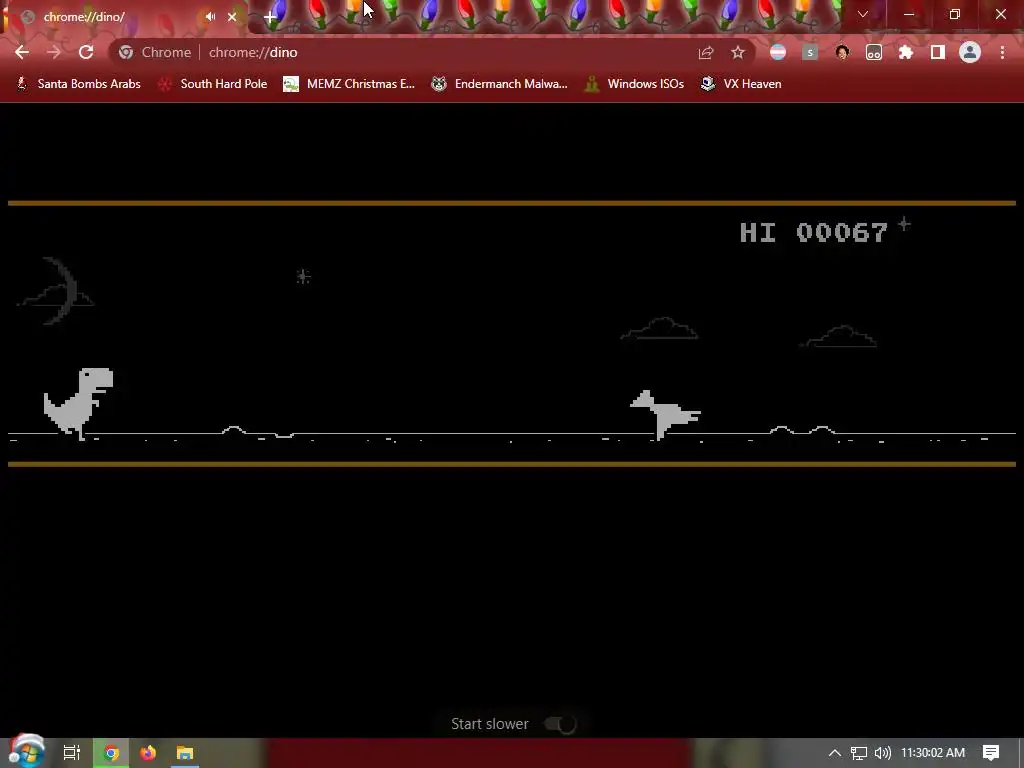Close the chrome://dino tab
1024x768 pixels.
click(x=232, y=17)
